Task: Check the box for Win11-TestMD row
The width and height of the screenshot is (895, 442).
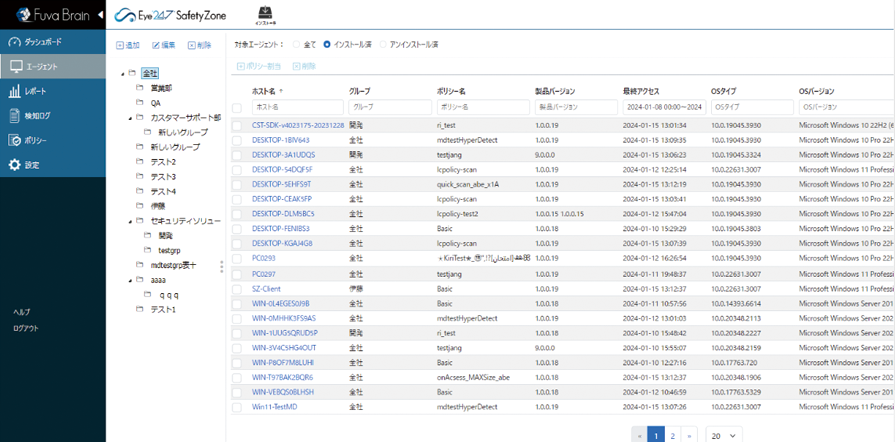Action: (237, 407)
